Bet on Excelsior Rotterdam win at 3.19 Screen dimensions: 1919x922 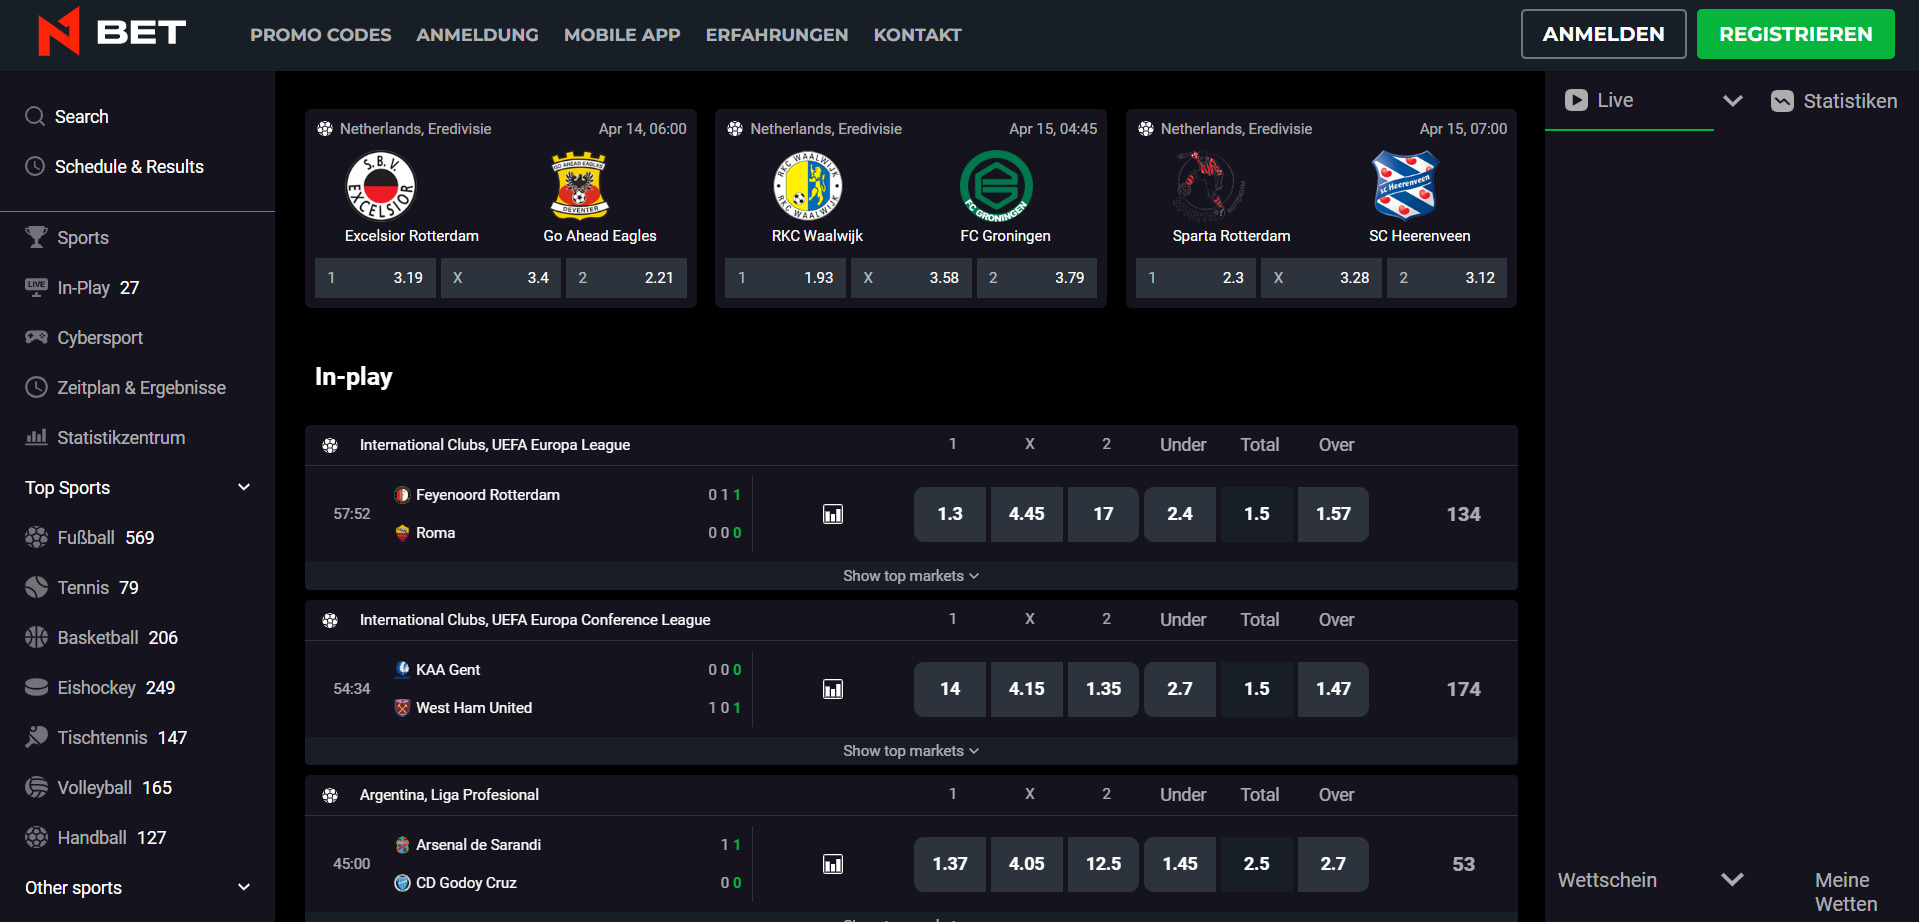[x=376, y=278]
